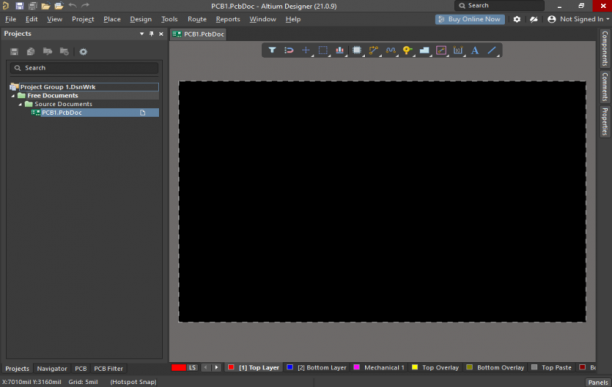612x387 pixels.
Task: Select the Place Via tool
Action: coord(407,50)
